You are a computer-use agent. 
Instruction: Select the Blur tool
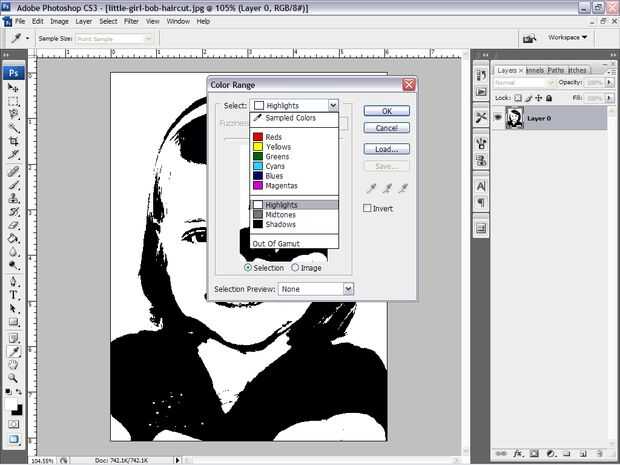tap(13, 252)
